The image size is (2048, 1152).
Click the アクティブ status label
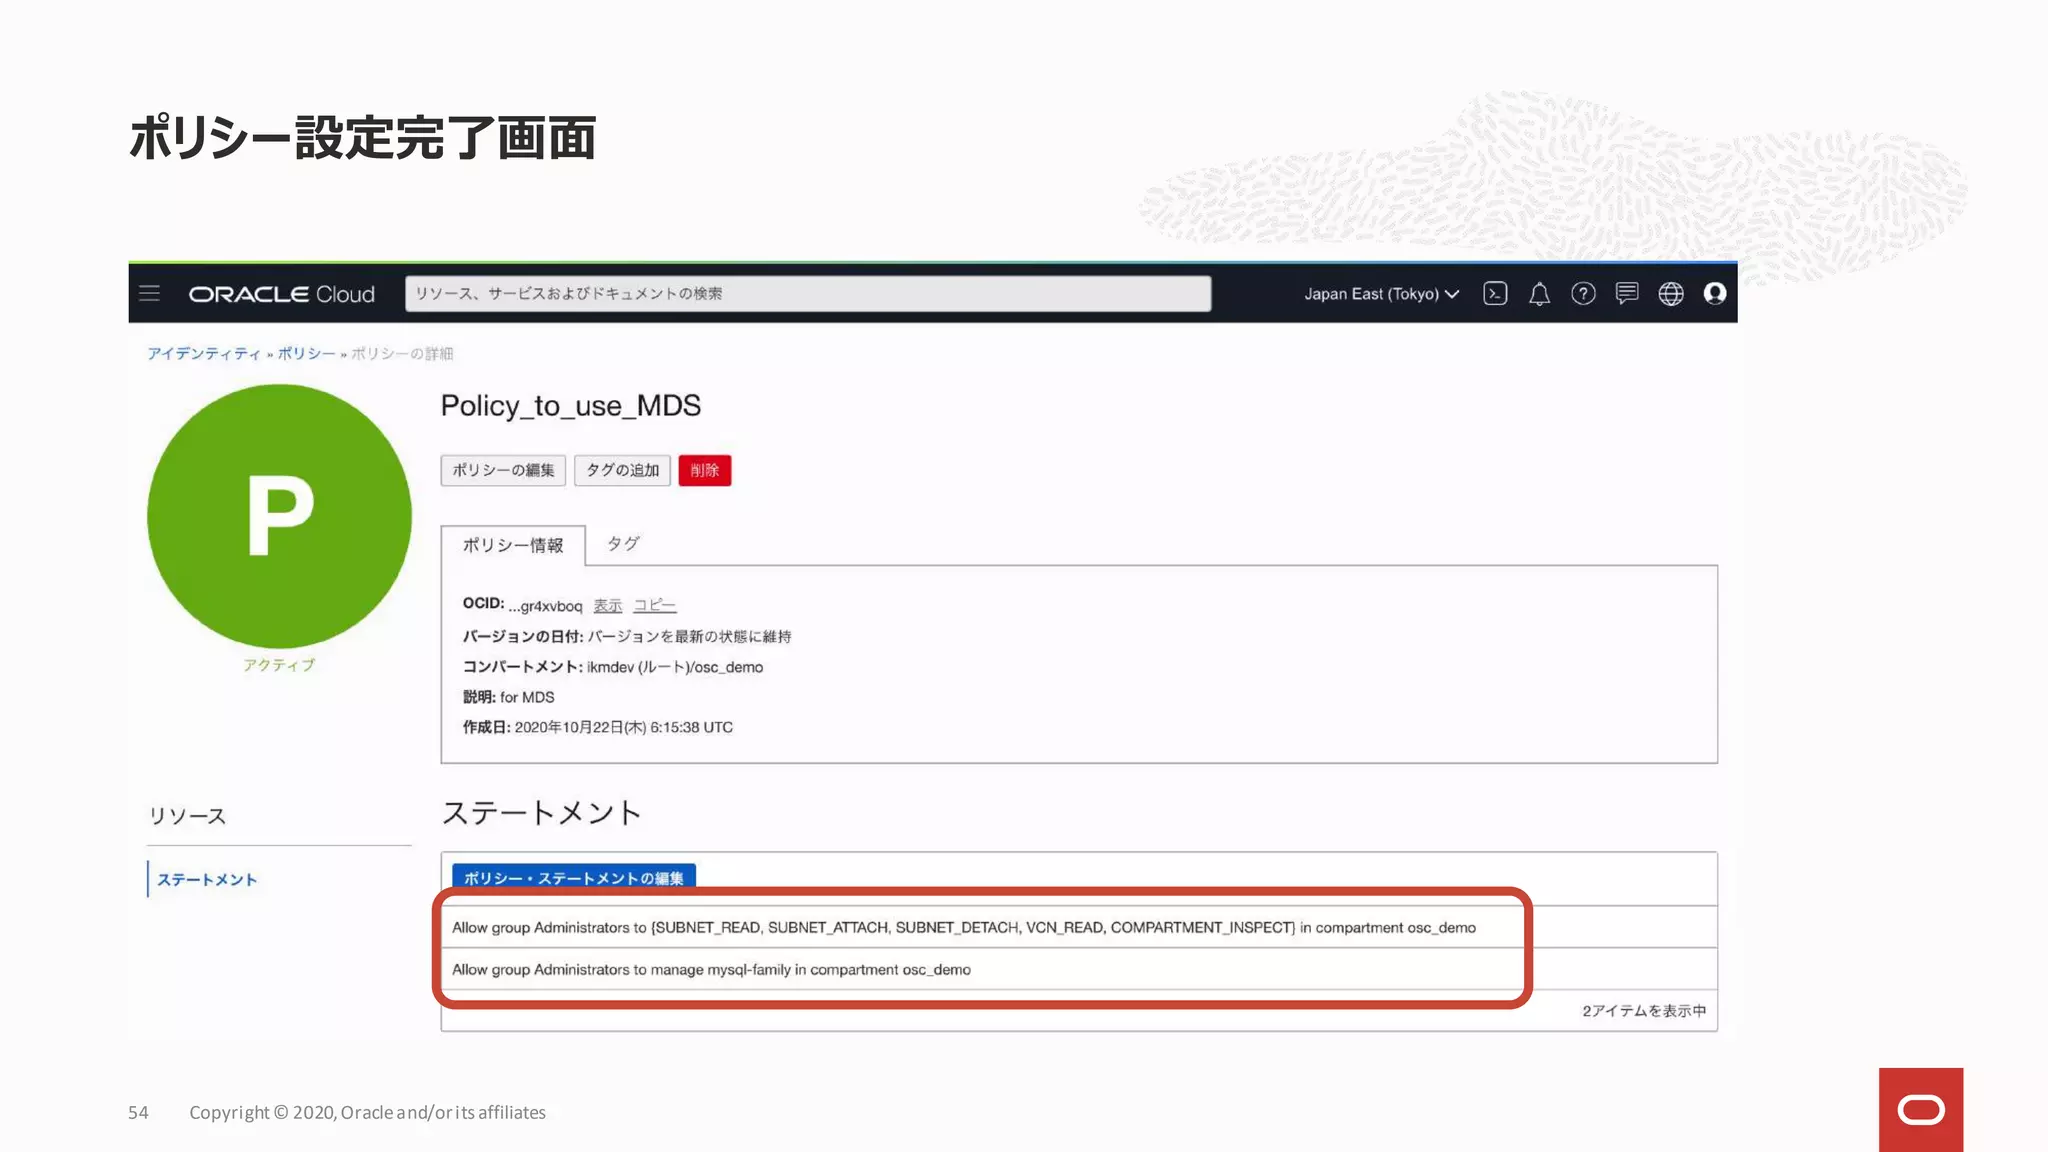pos(279,665)
